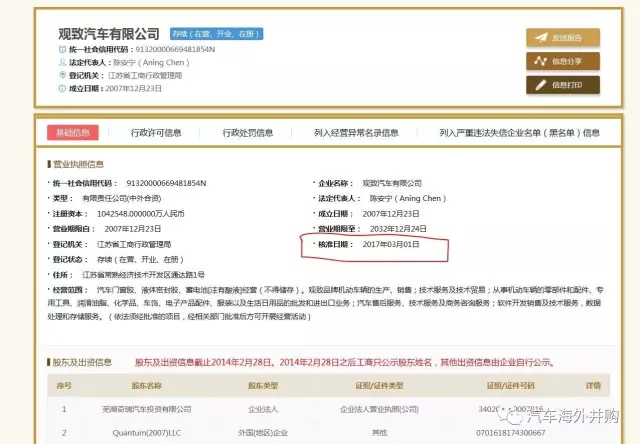
Task: Click the 成立日期 value in license details
Action: pyautogui.click(x=391, y=213)
